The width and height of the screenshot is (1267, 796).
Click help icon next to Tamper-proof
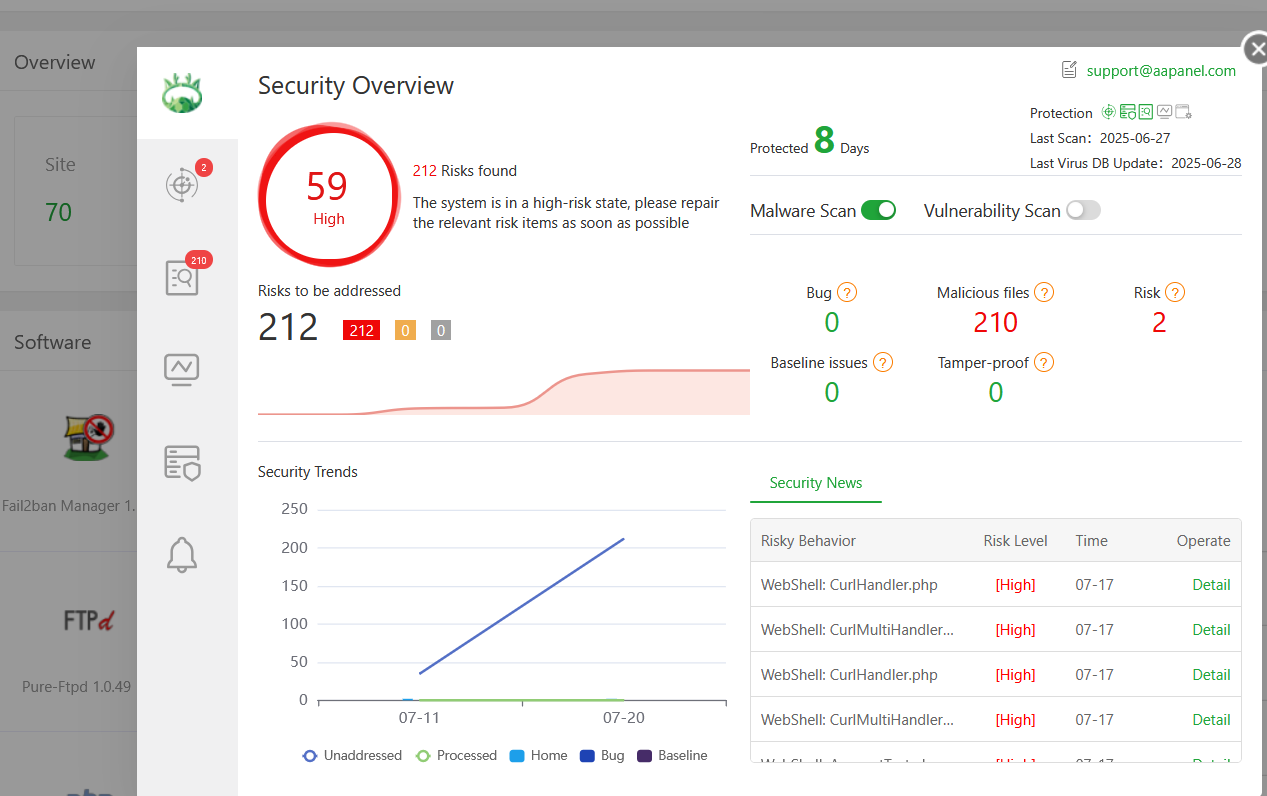tap(1044, 363)
